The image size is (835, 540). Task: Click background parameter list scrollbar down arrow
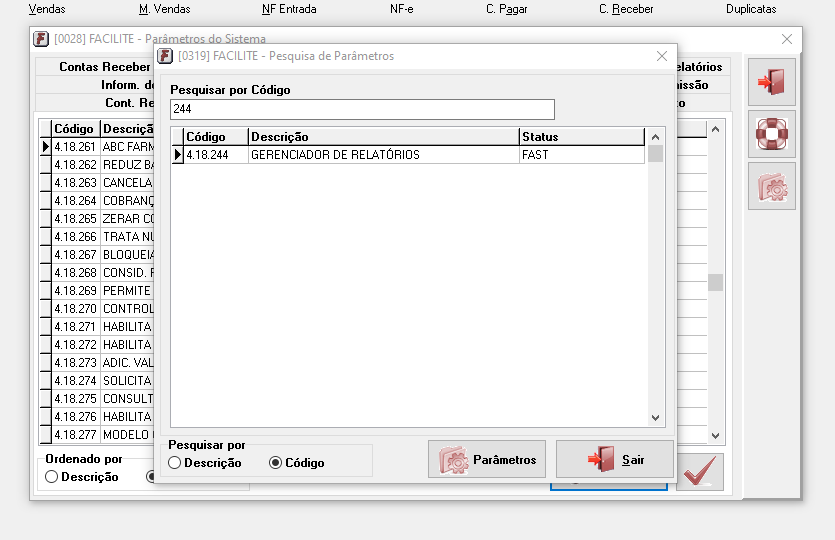point(715,436)
